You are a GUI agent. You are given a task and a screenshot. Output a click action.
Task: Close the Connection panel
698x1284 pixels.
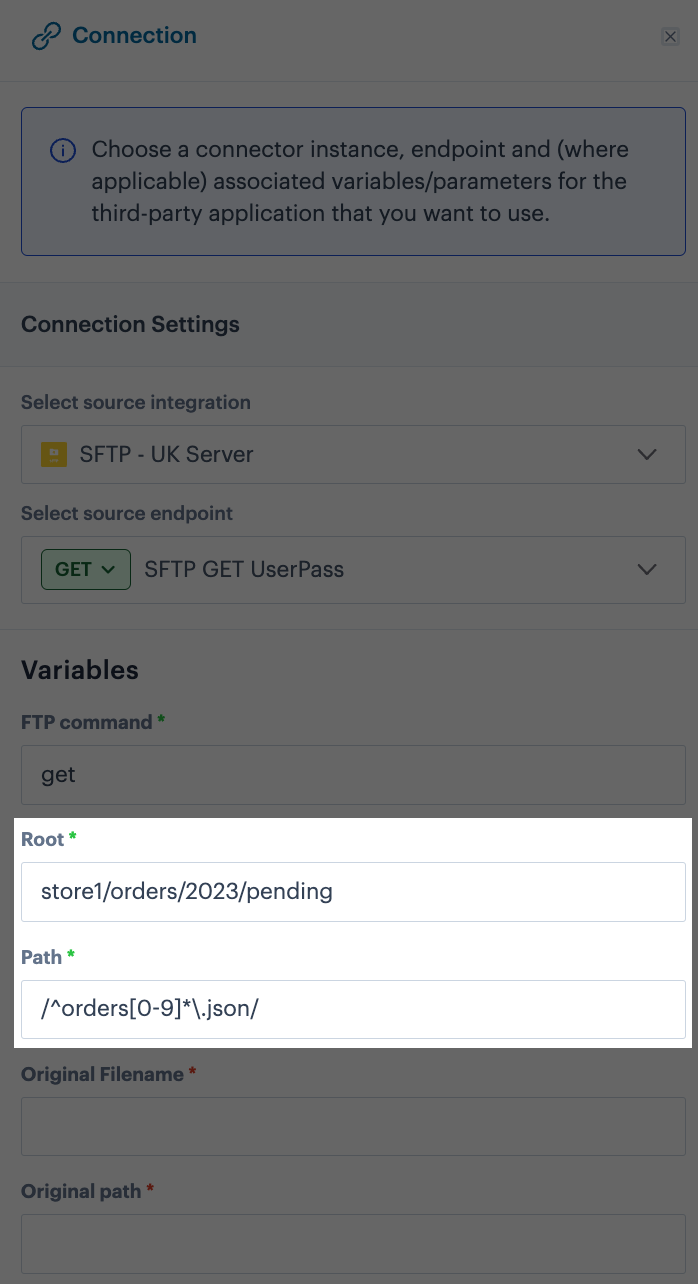(670, 36)
